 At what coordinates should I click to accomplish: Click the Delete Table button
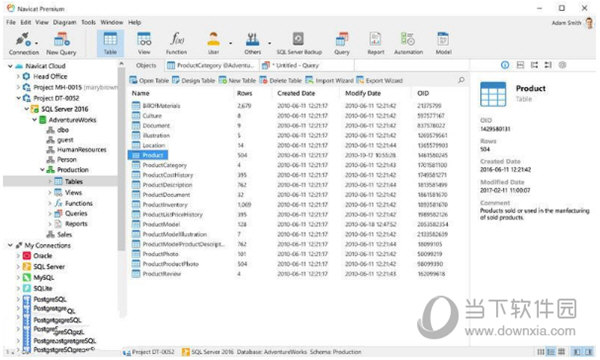tap(280, 80)
